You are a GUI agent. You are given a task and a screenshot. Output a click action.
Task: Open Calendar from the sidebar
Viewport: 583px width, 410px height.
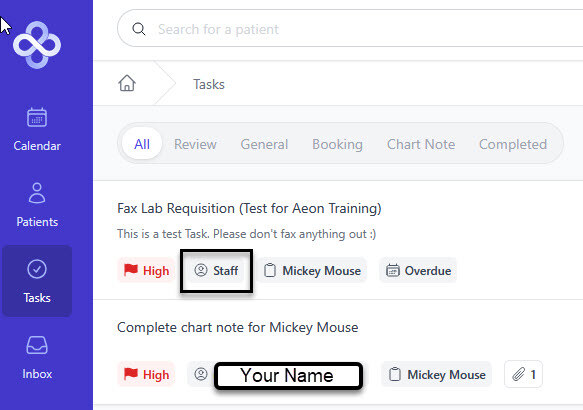coord(37,130)
